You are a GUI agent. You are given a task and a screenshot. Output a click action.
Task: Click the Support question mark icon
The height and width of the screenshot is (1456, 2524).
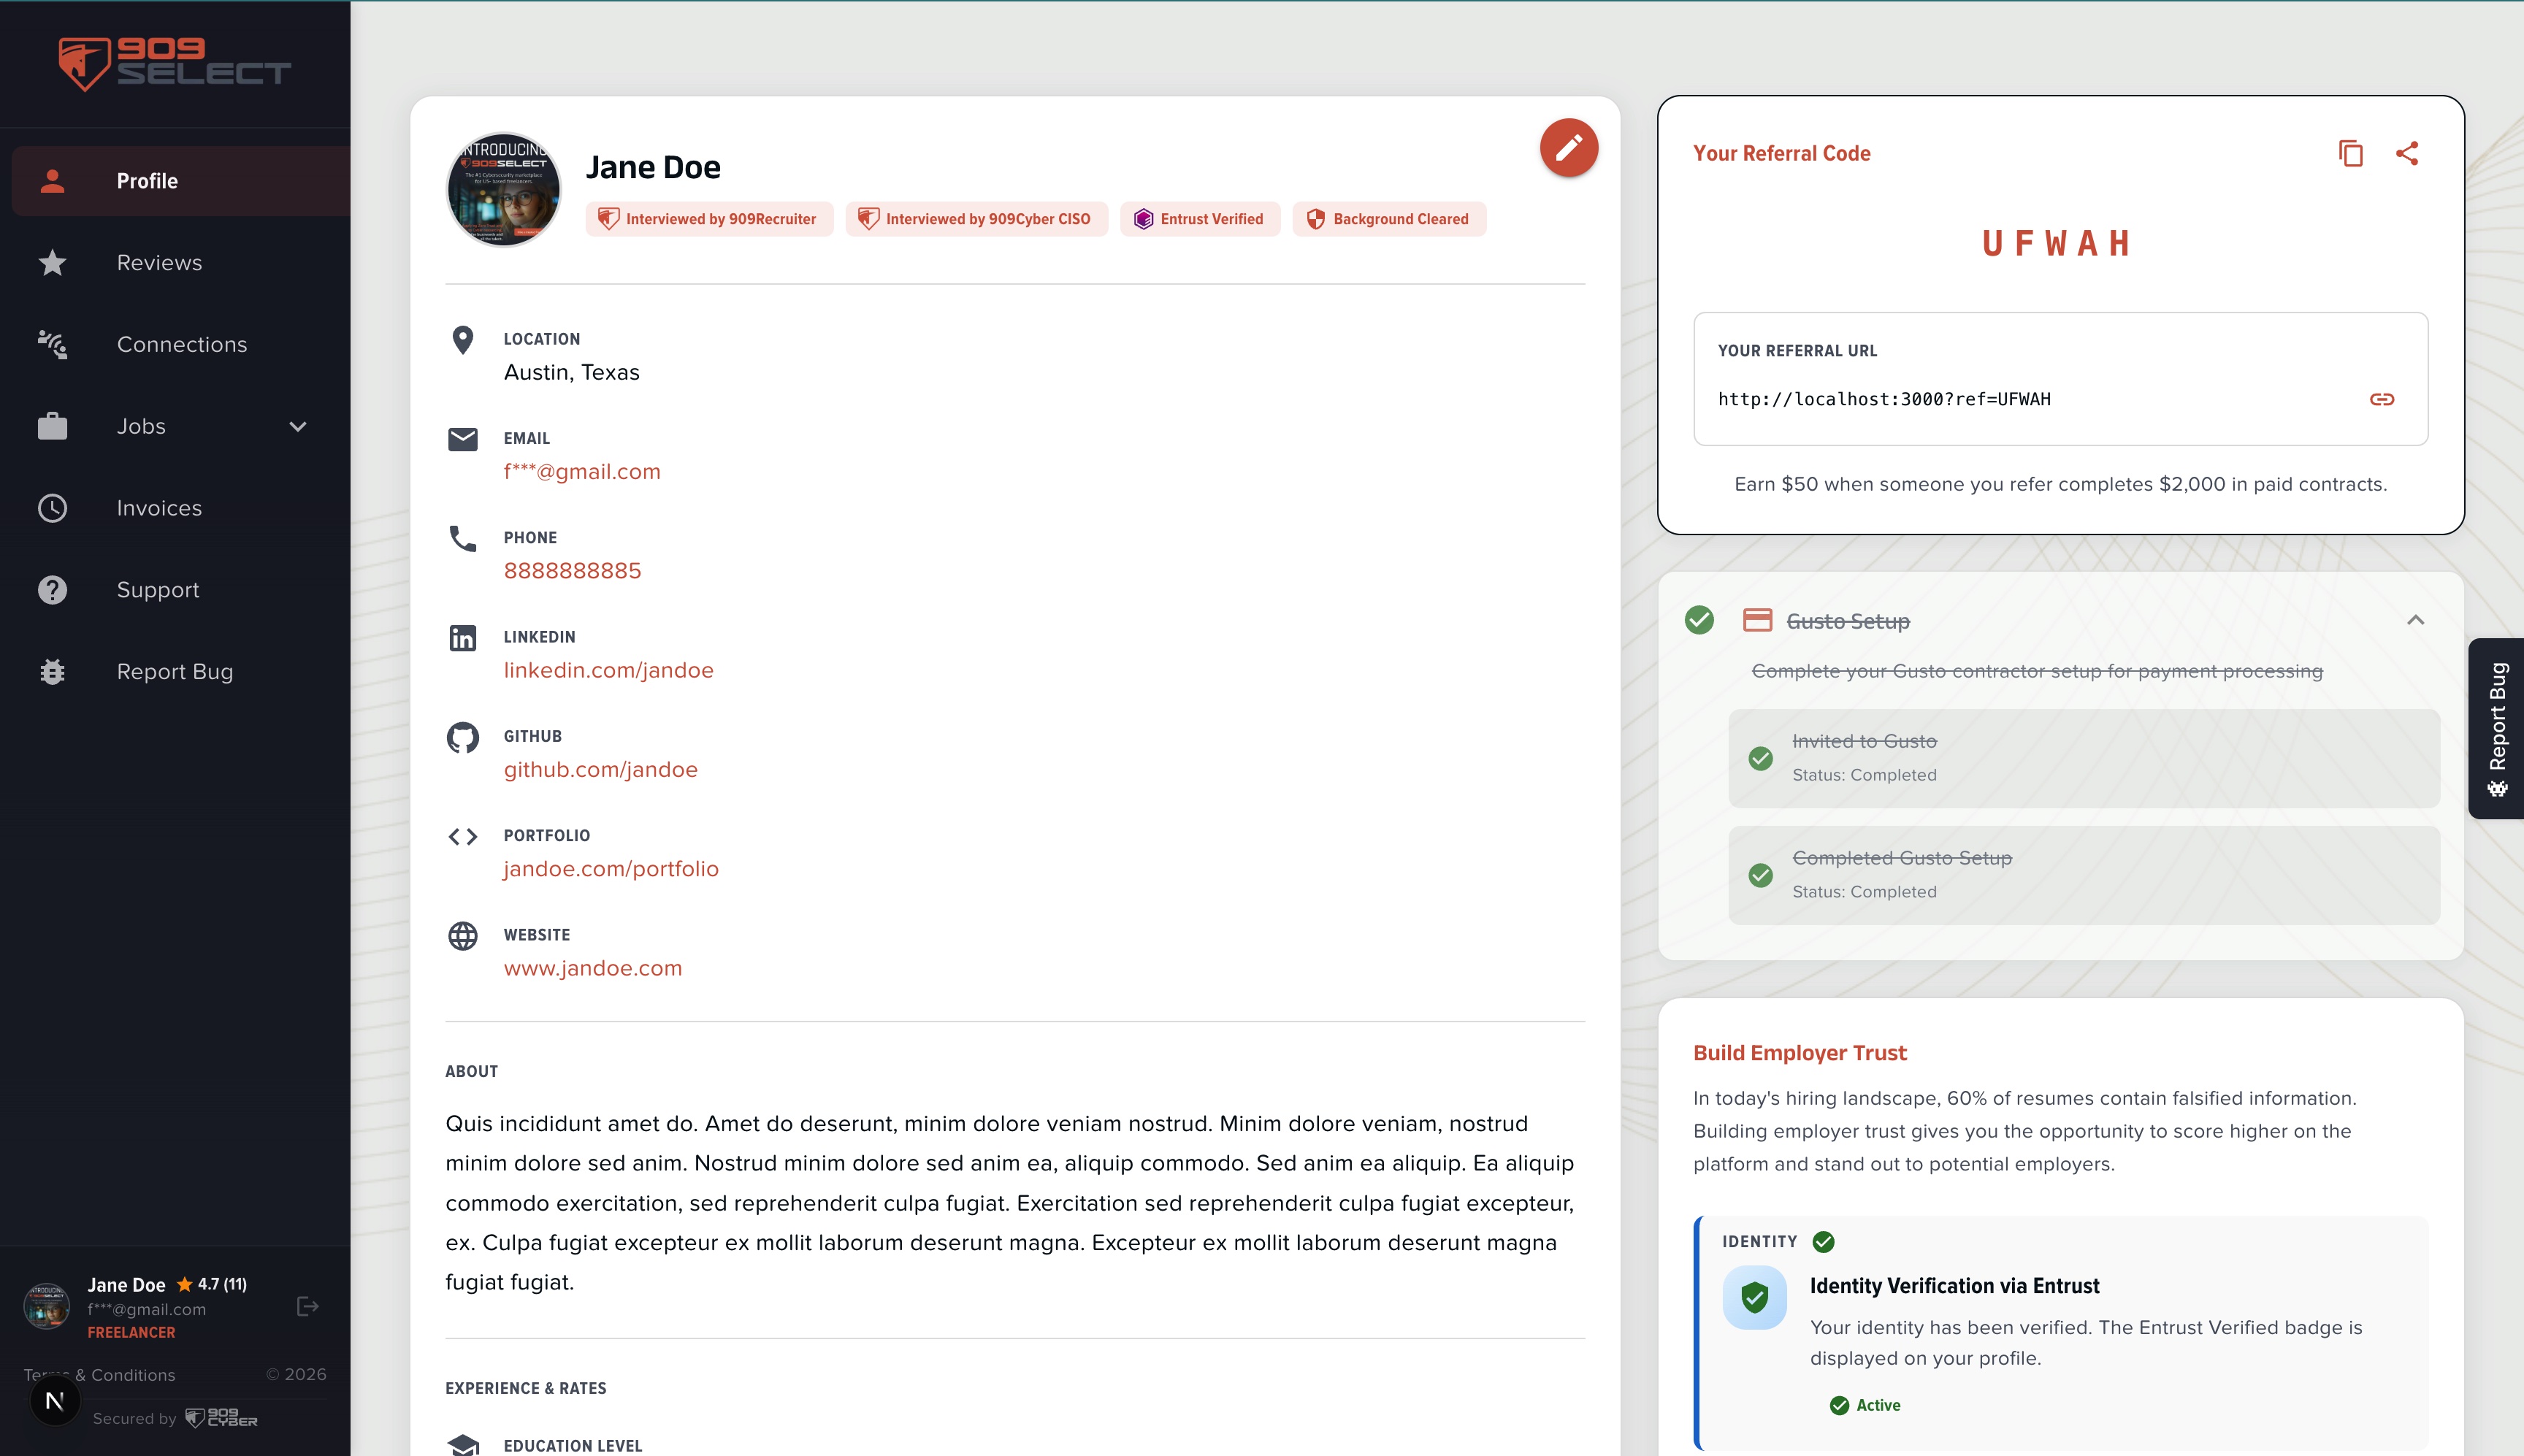click(52, 589)
